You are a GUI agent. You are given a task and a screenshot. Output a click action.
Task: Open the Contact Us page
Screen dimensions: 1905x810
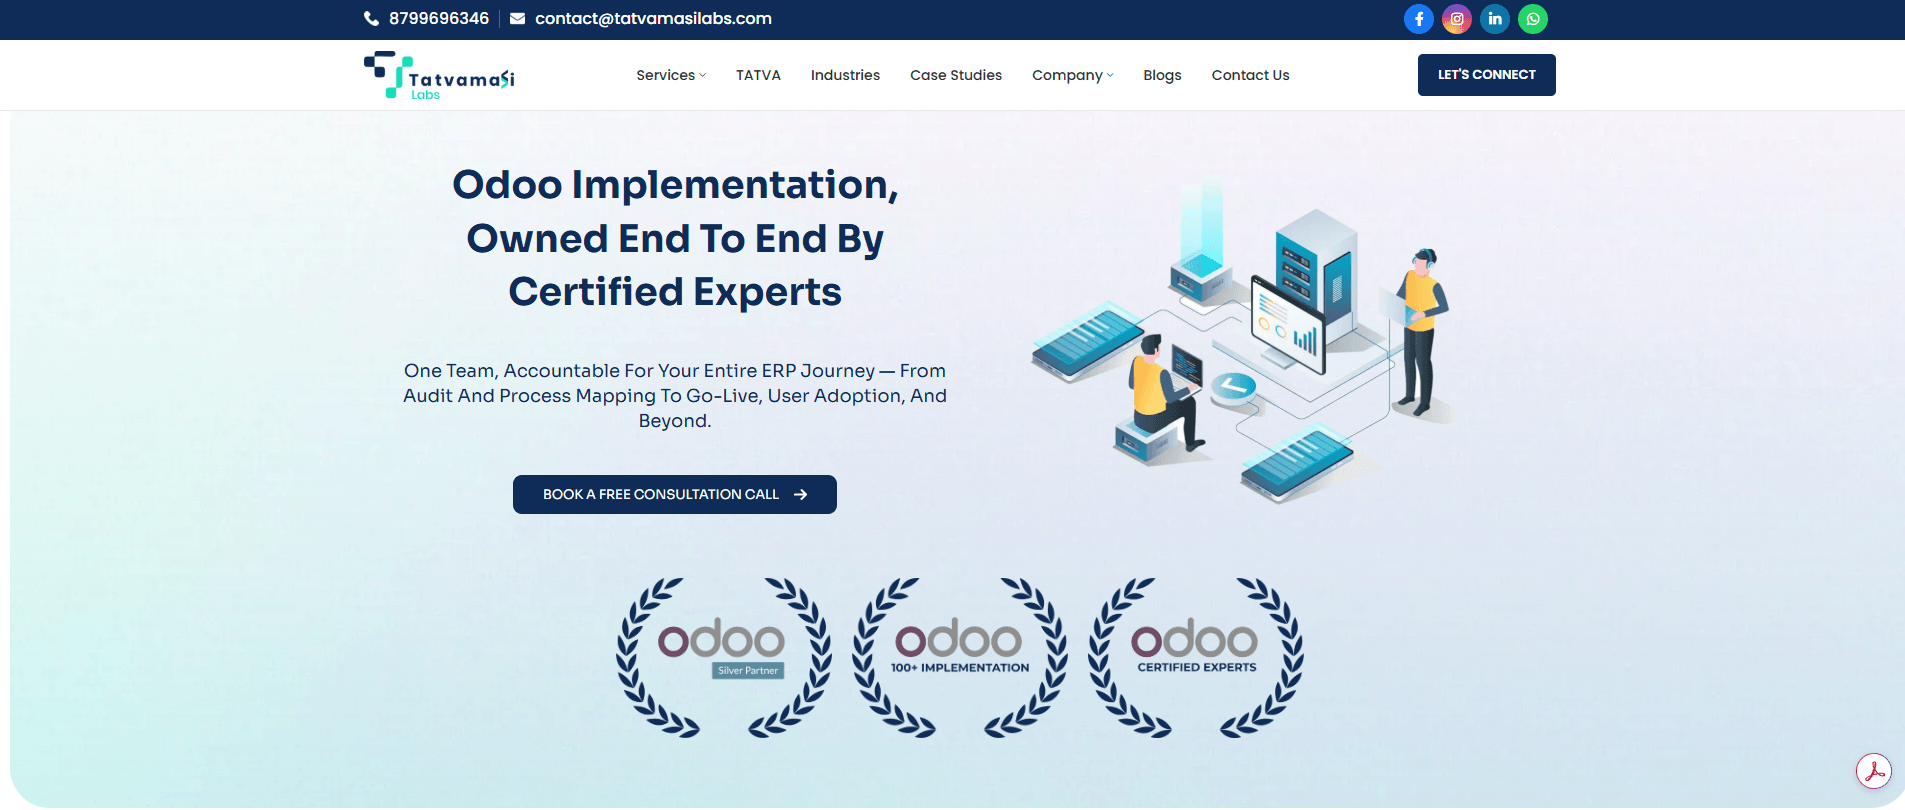(1250, 75)
